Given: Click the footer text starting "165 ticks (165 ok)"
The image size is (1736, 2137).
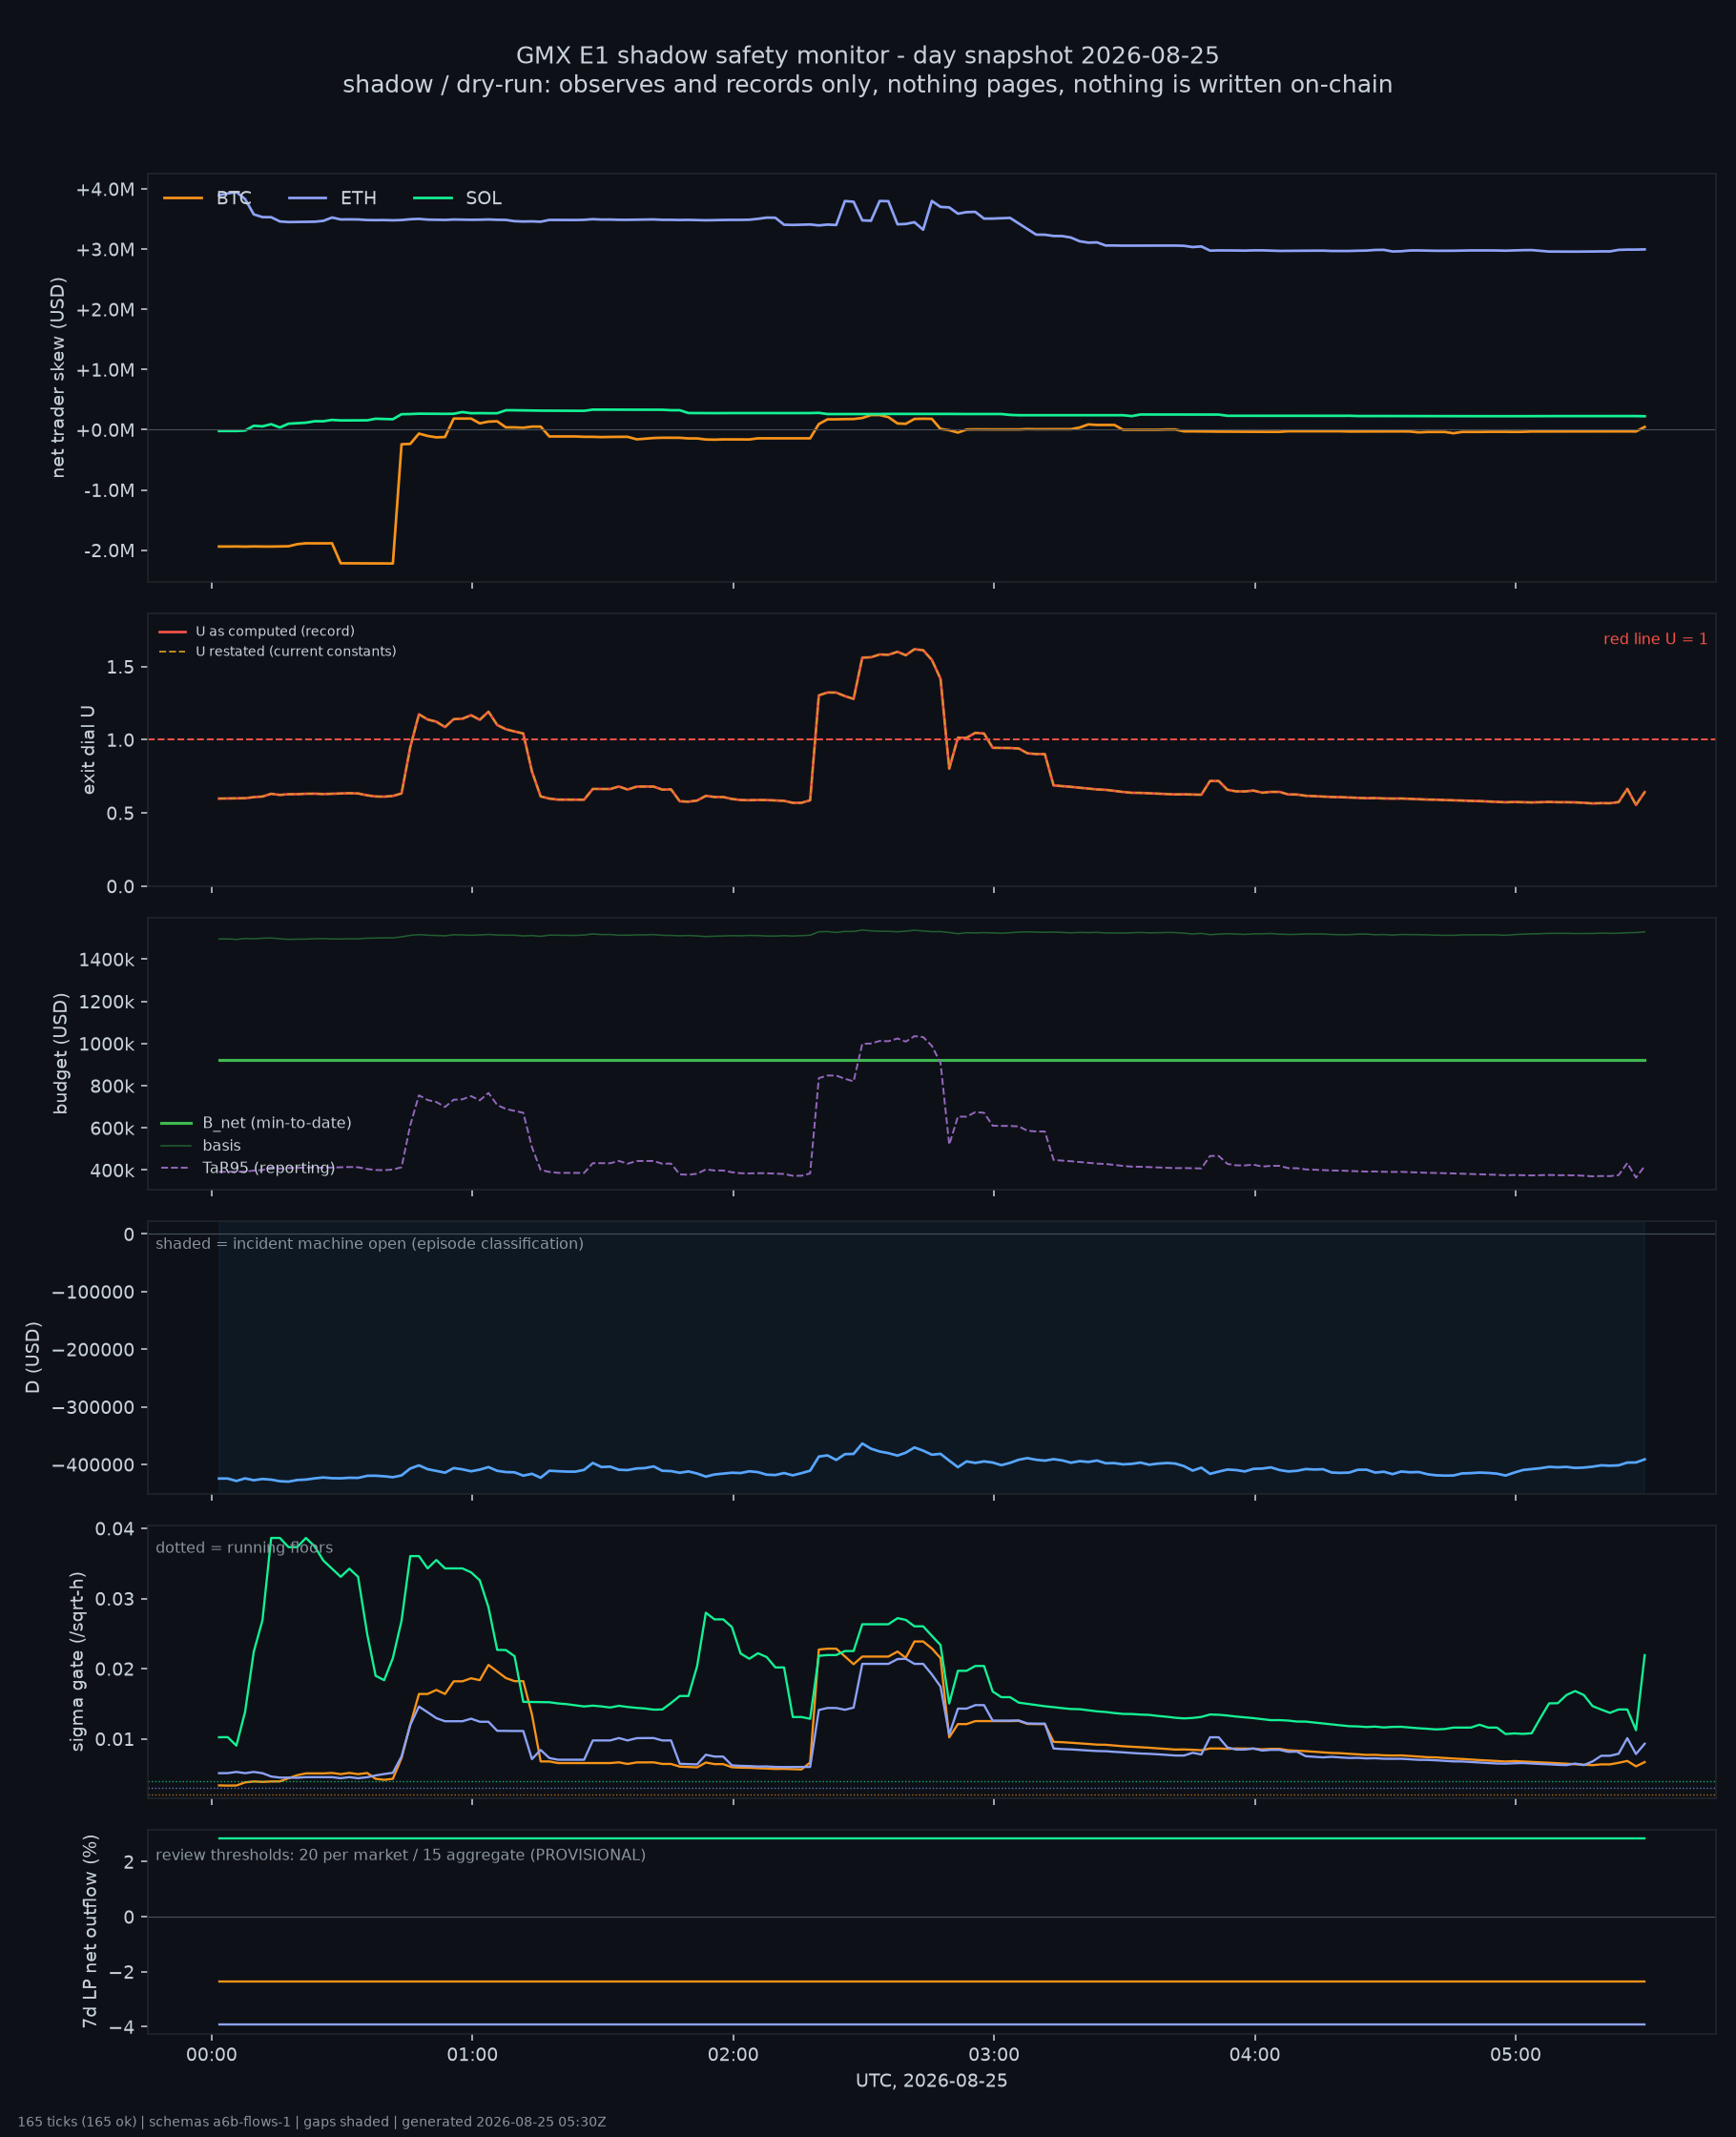Looking at the screenshot, I should click(x=312, y=2122).
